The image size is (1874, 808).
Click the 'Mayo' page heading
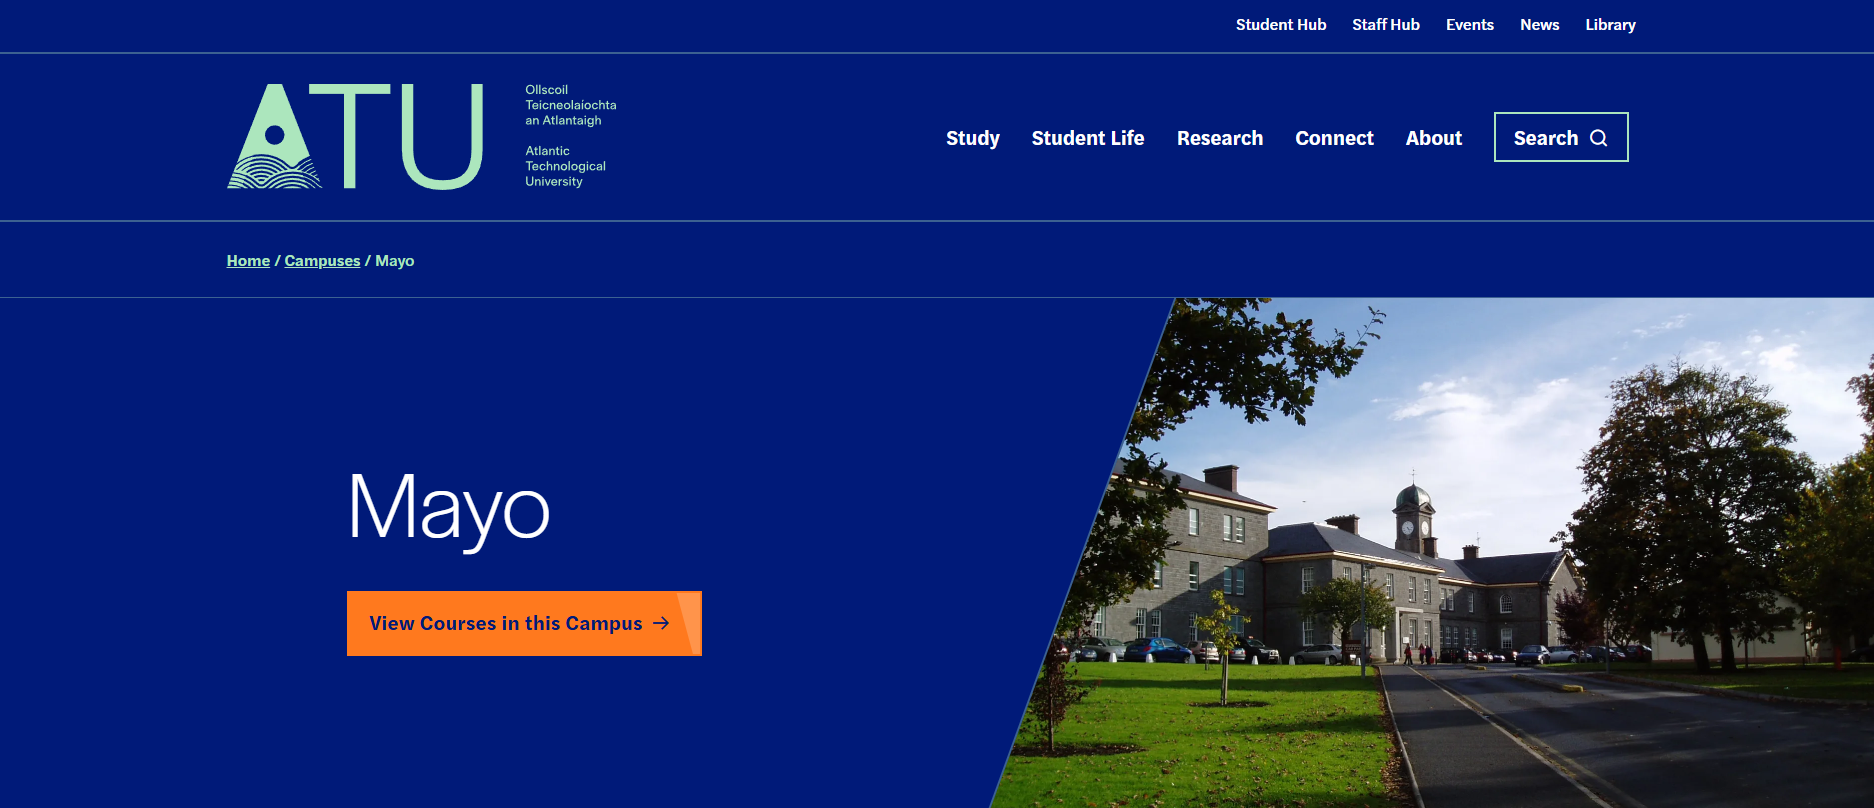coord(449,510)
